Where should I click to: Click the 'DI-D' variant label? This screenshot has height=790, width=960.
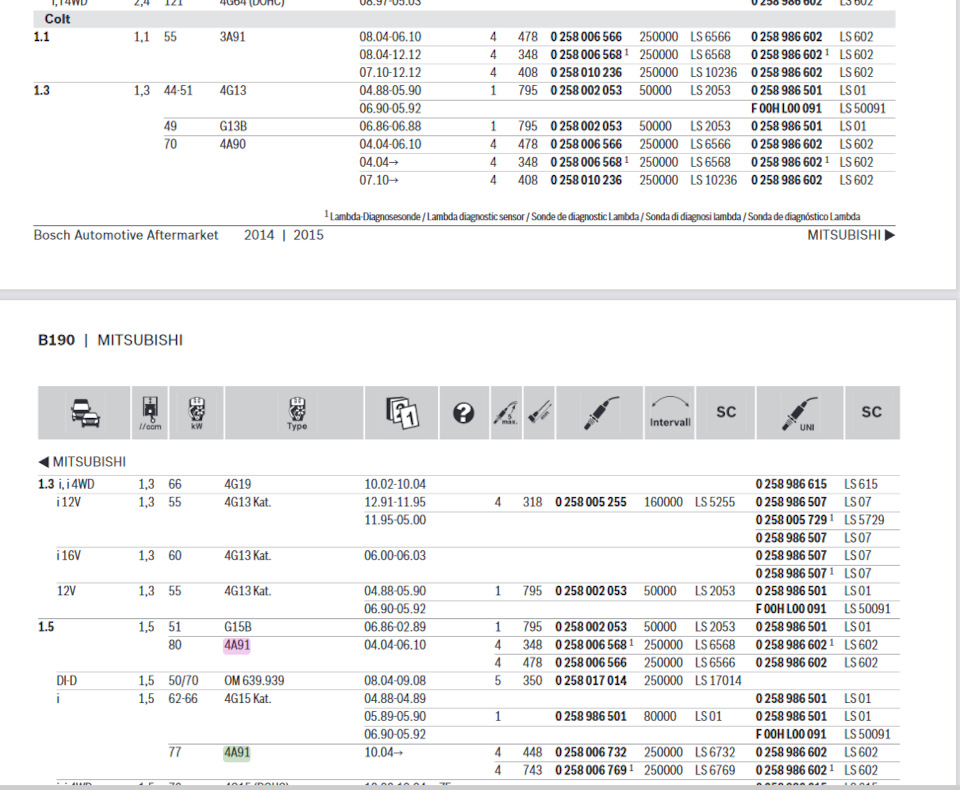tap(67, 681)
